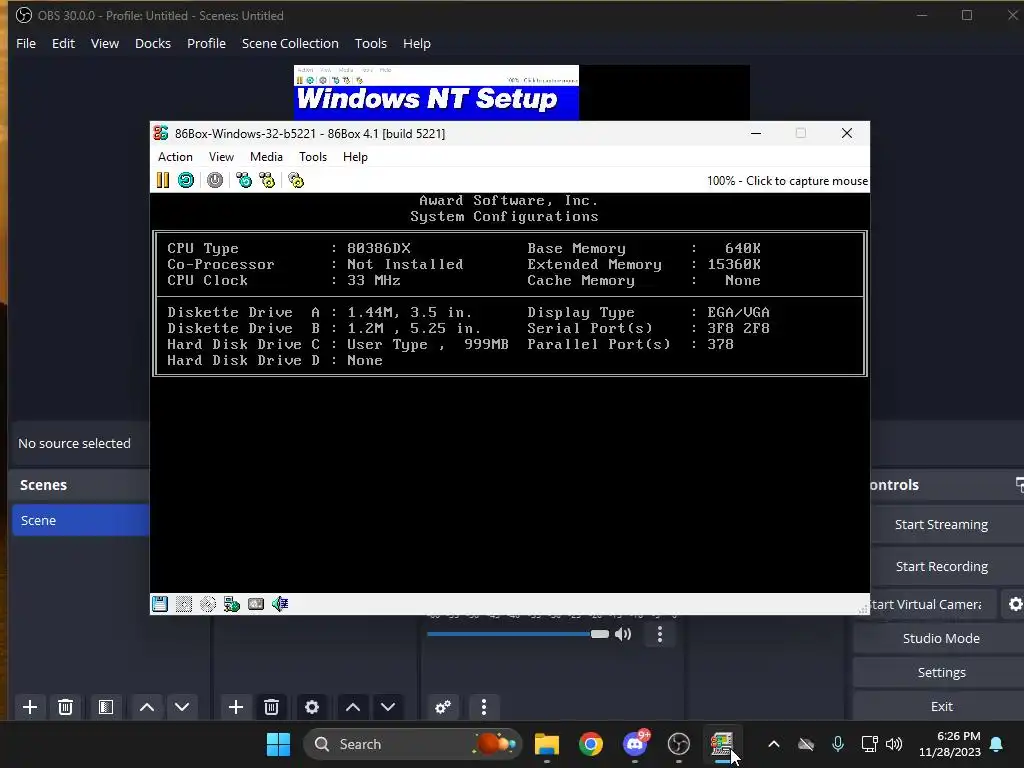Open the OBS Edit menu
The image size is (1024, 768).
(x=63, y=43)
